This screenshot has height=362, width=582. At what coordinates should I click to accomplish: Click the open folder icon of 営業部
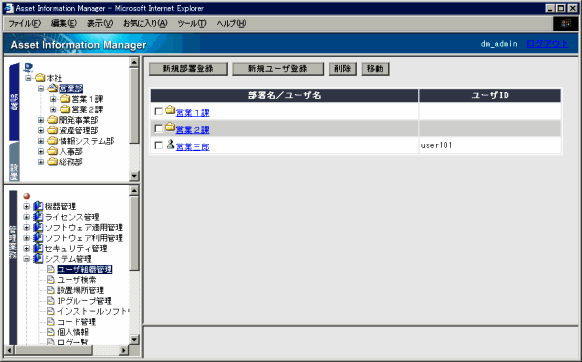(x=53, y=88)
